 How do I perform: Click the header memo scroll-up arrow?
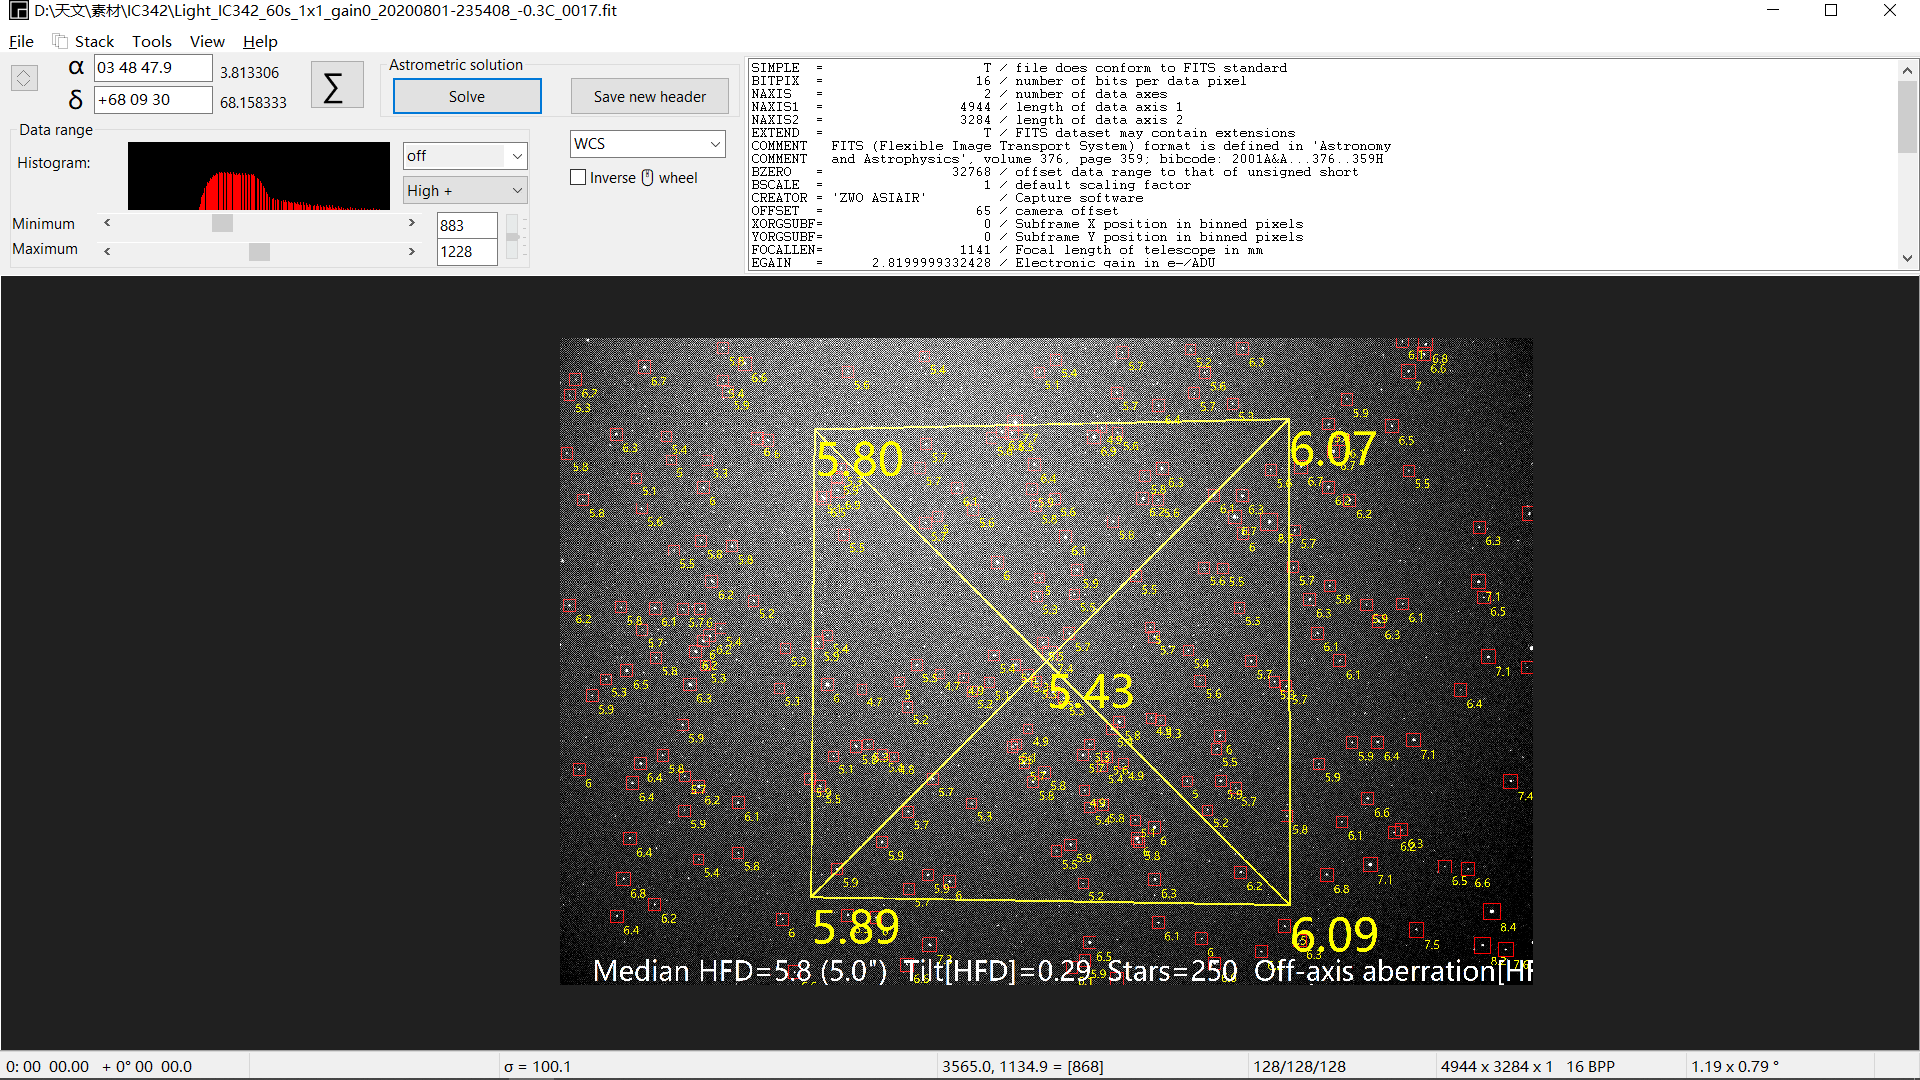[x=1907, y=69]
